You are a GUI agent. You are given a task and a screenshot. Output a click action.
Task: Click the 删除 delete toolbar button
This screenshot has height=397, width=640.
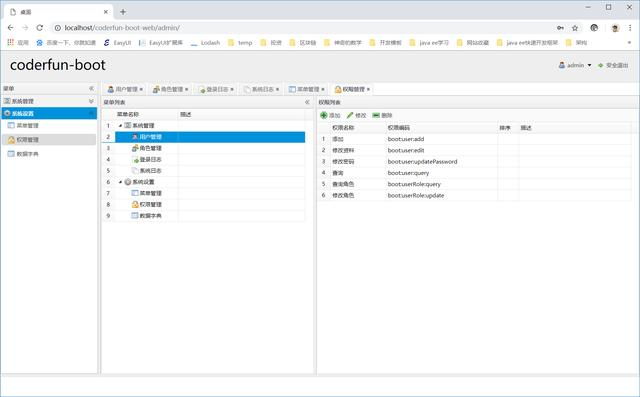tap(382, 115)
